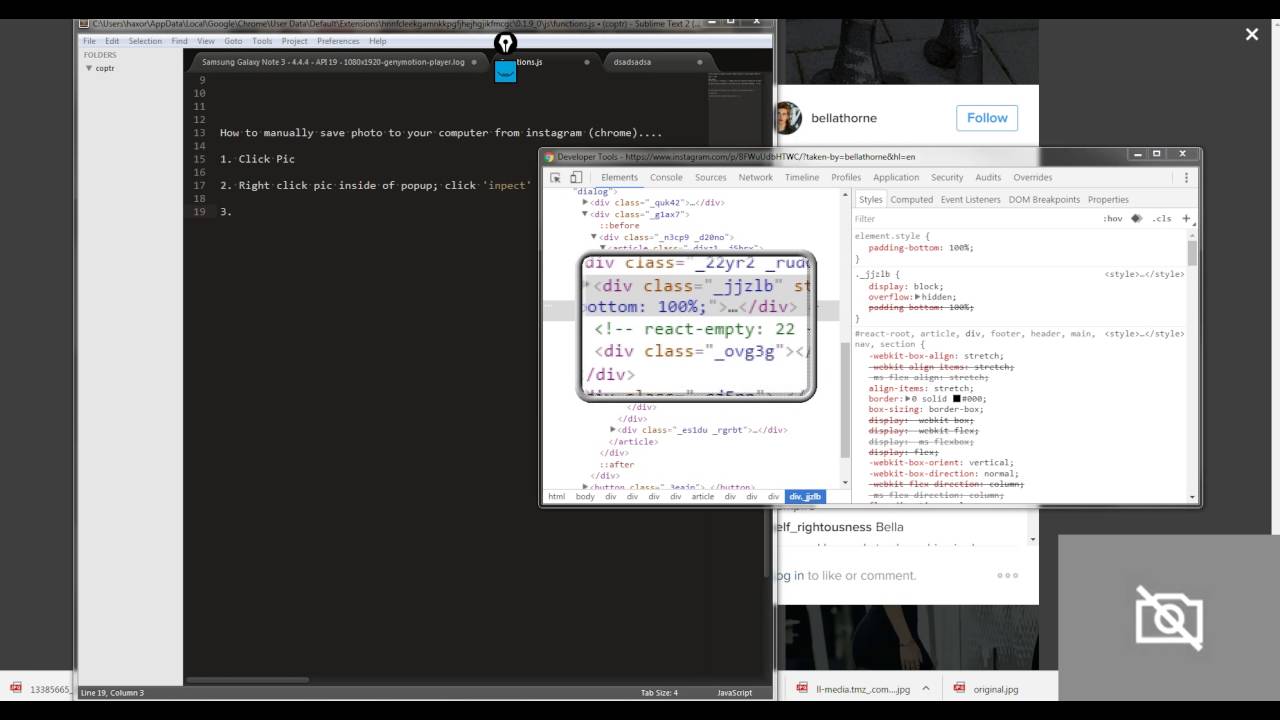
Task: Open the DOM Breakpoints tab
Action: (1044, 199)
